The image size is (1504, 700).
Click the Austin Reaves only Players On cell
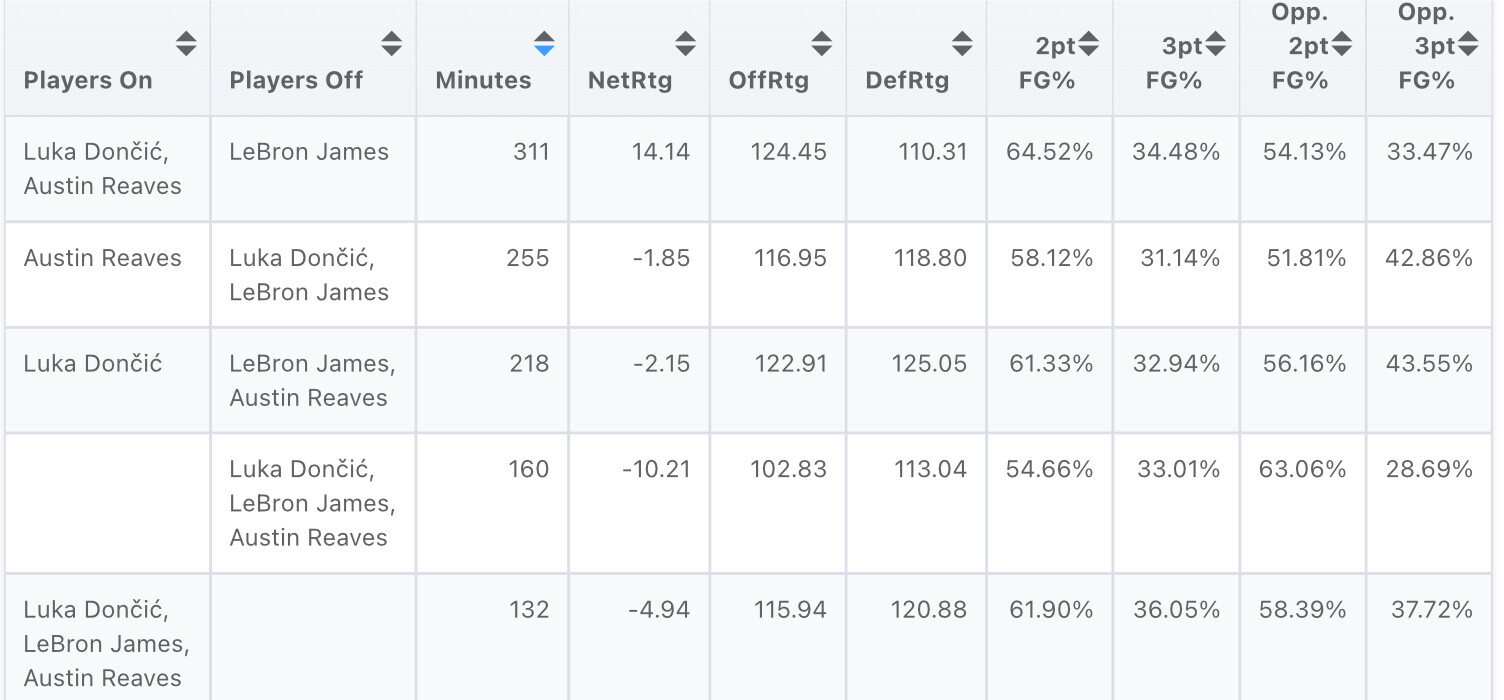[x=103, y=258]
